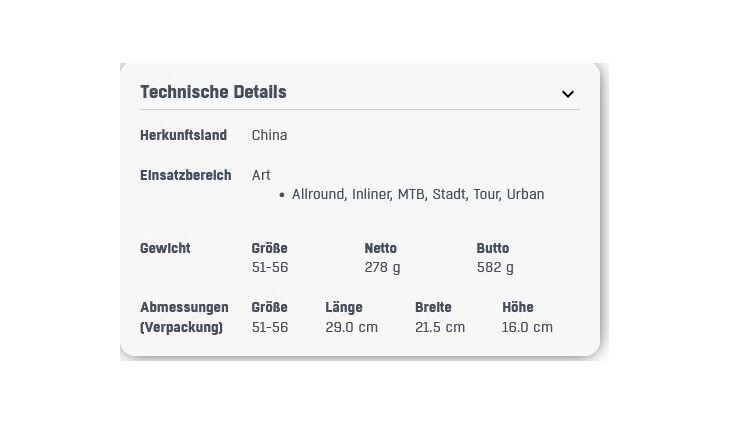
Task: Click the Breite column header
Action: click(x=433, y=307)
